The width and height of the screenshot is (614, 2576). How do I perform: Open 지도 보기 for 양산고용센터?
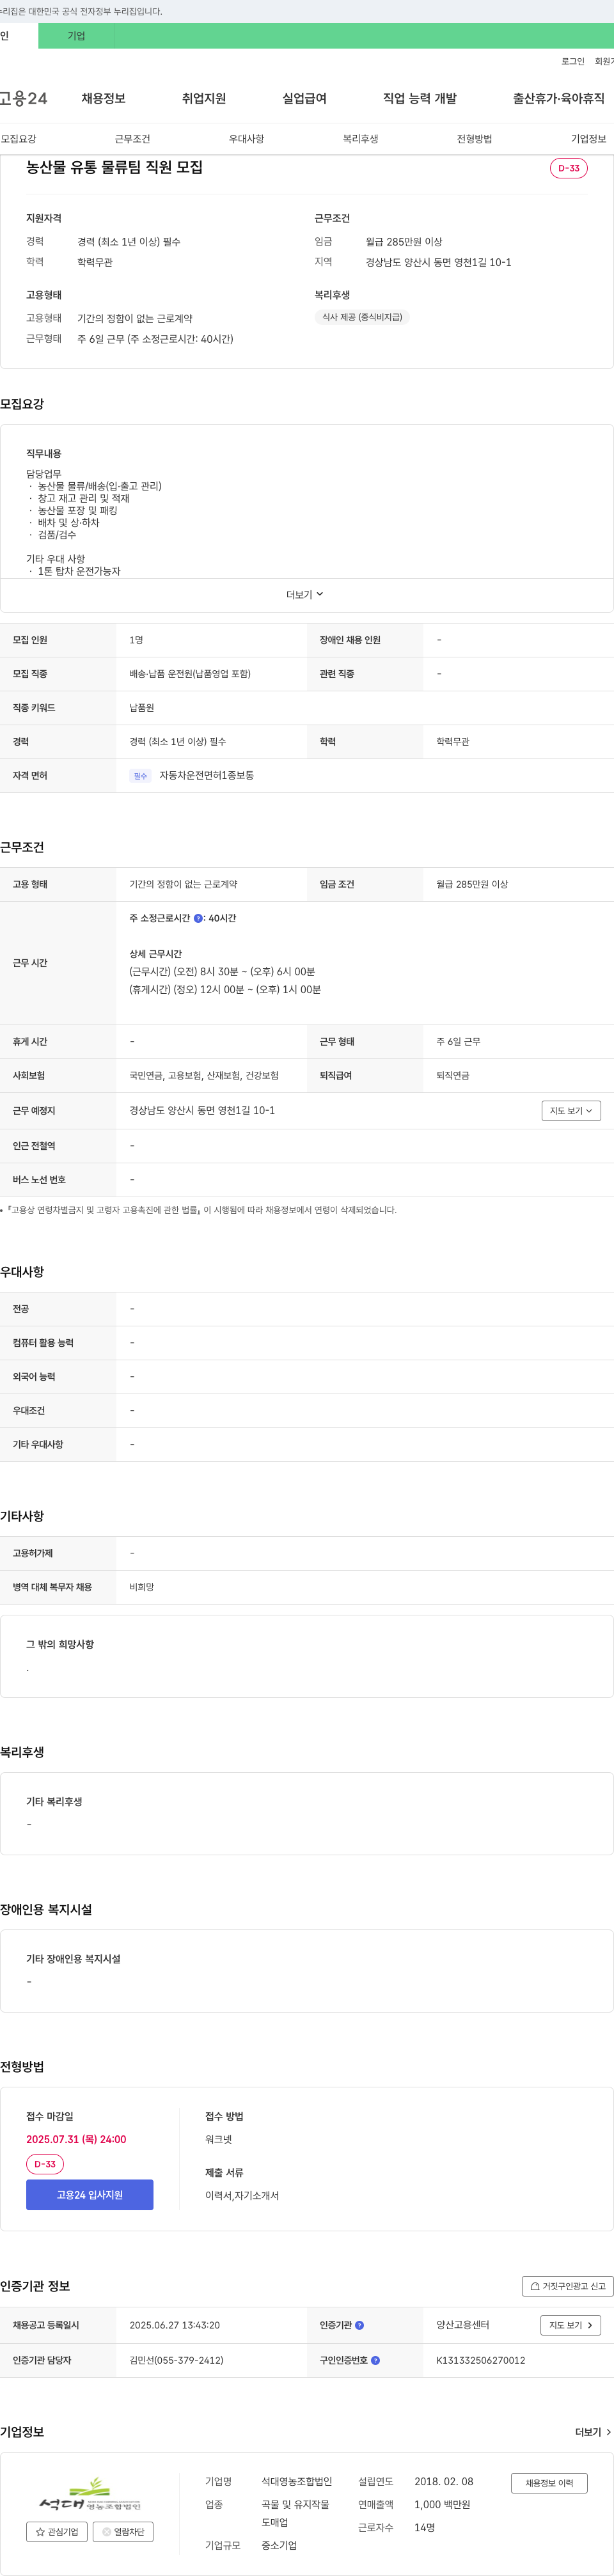pyautogui.click(x=571, y=2326)
